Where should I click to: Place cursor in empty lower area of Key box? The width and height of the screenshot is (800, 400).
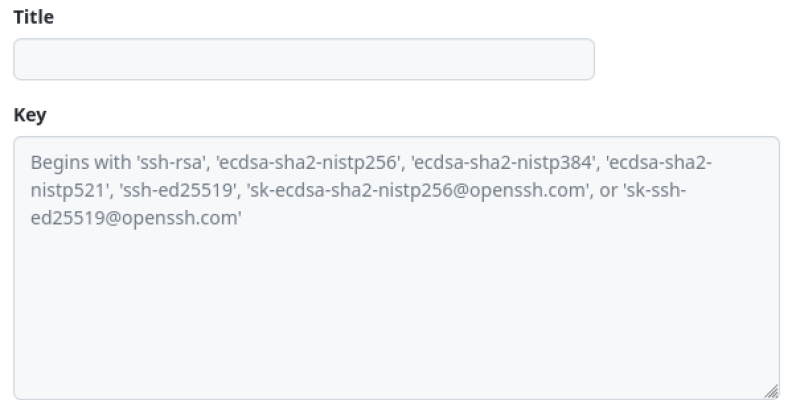396,320
